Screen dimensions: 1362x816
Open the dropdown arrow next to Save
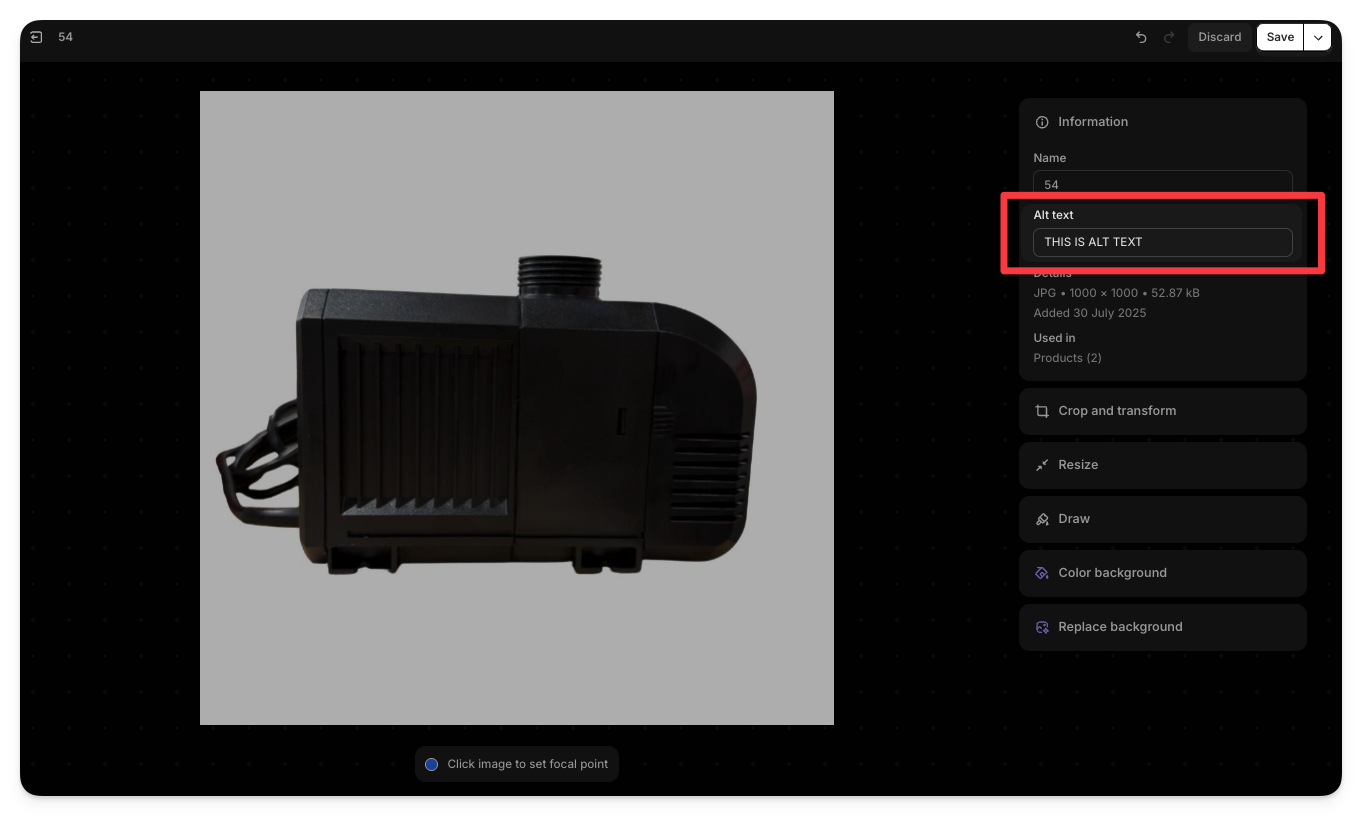click(1318, 37)
